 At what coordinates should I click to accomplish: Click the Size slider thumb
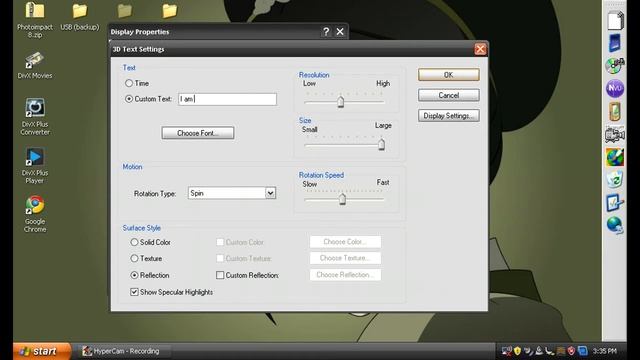tap(381, 144)
